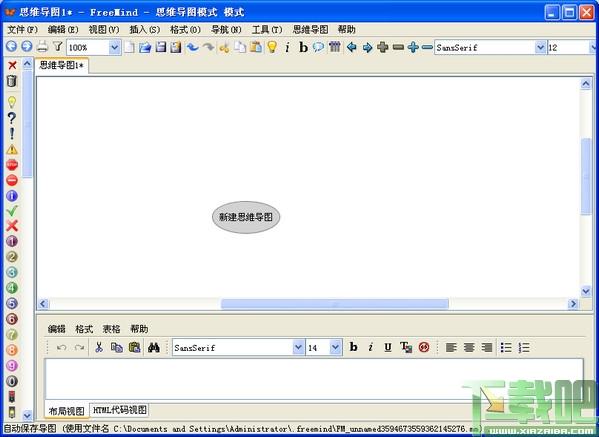The image size is (599, 437).
Task: Click the filter funnel icon
Action: [58, 47]
